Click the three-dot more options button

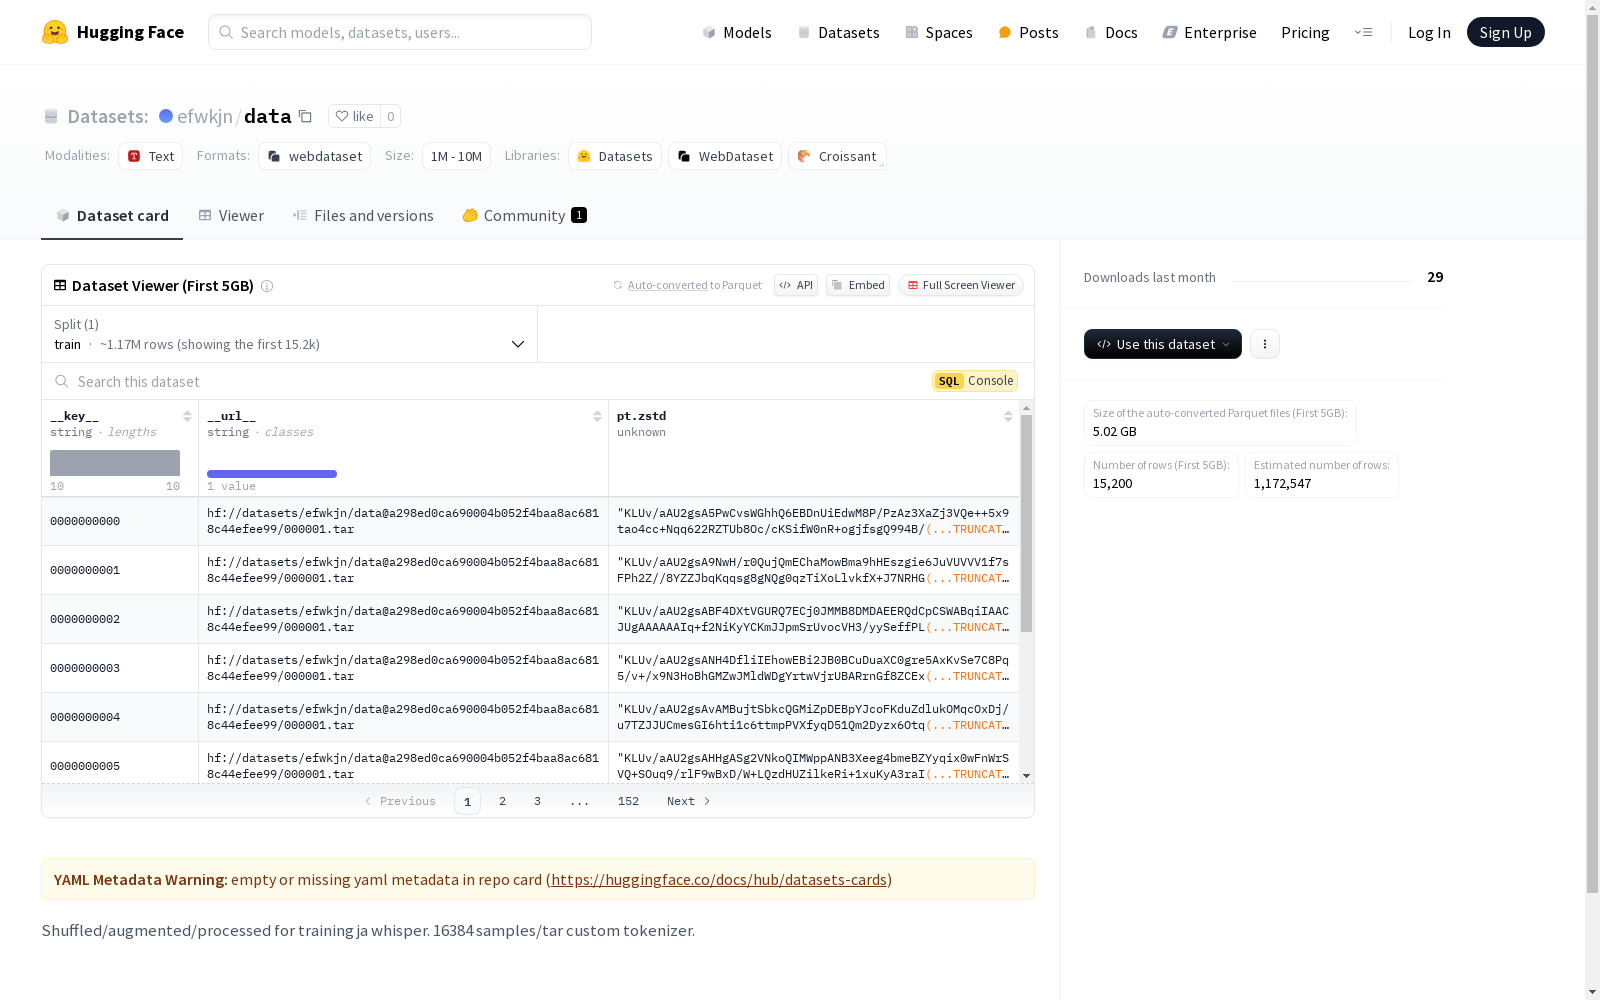pyautogui.click(x=1265, y=344)
